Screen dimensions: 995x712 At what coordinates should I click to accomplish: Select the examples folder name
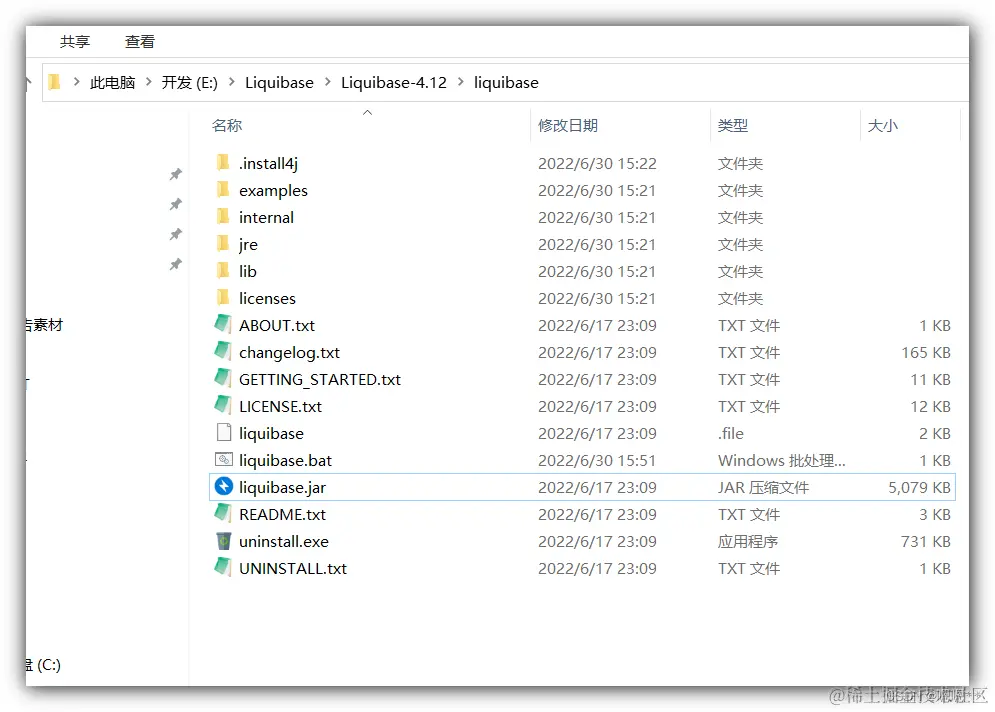(x=273, y=190)
